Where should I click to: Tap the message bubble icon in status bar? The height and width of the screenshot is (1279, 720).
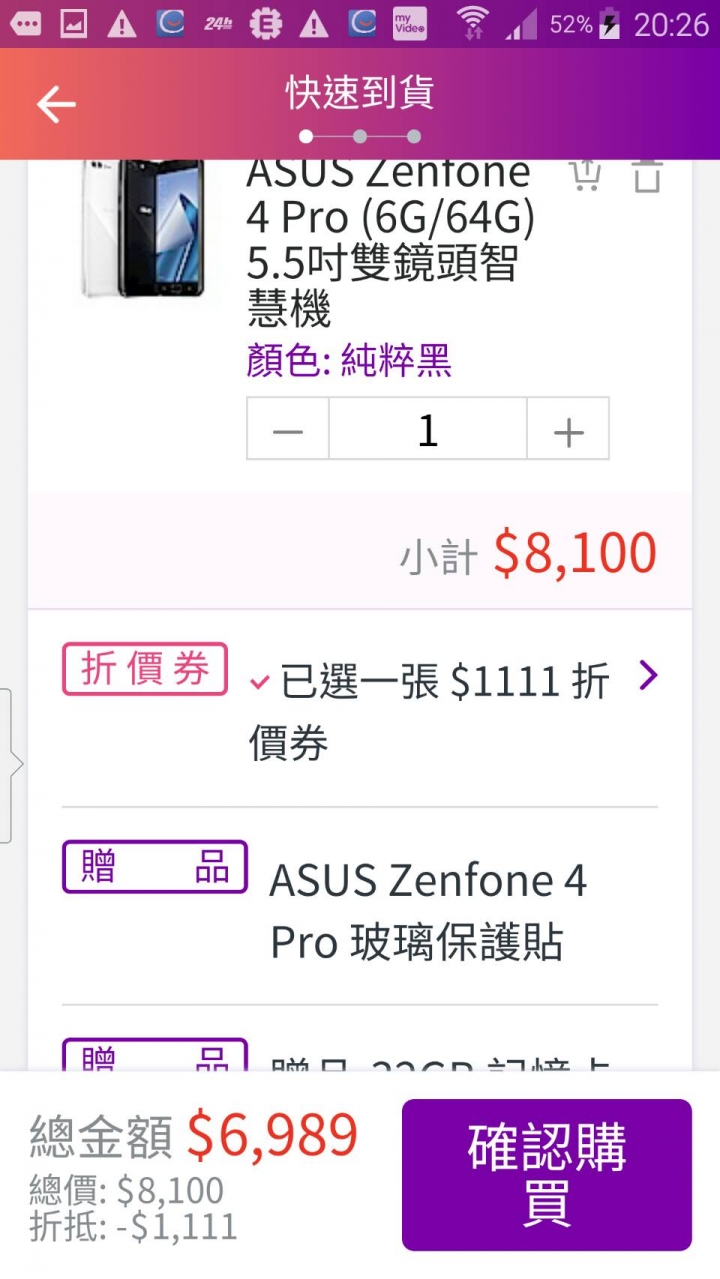[25, 24]
